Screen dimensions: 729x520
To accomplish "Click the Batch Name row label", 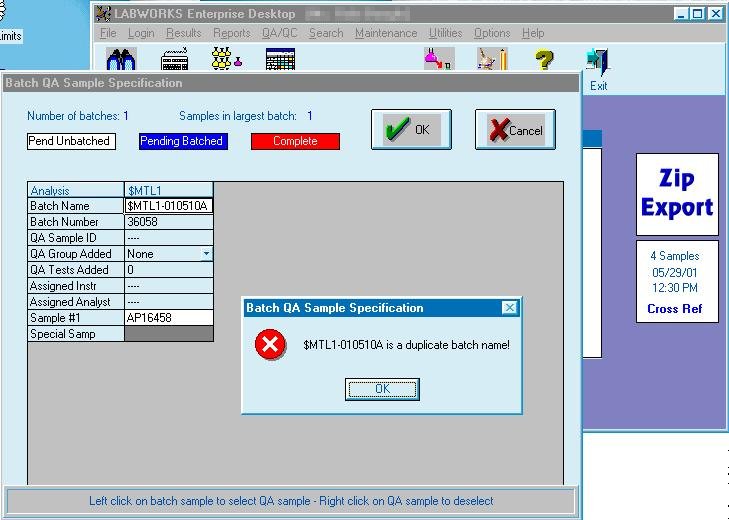I will pos(76,206).
